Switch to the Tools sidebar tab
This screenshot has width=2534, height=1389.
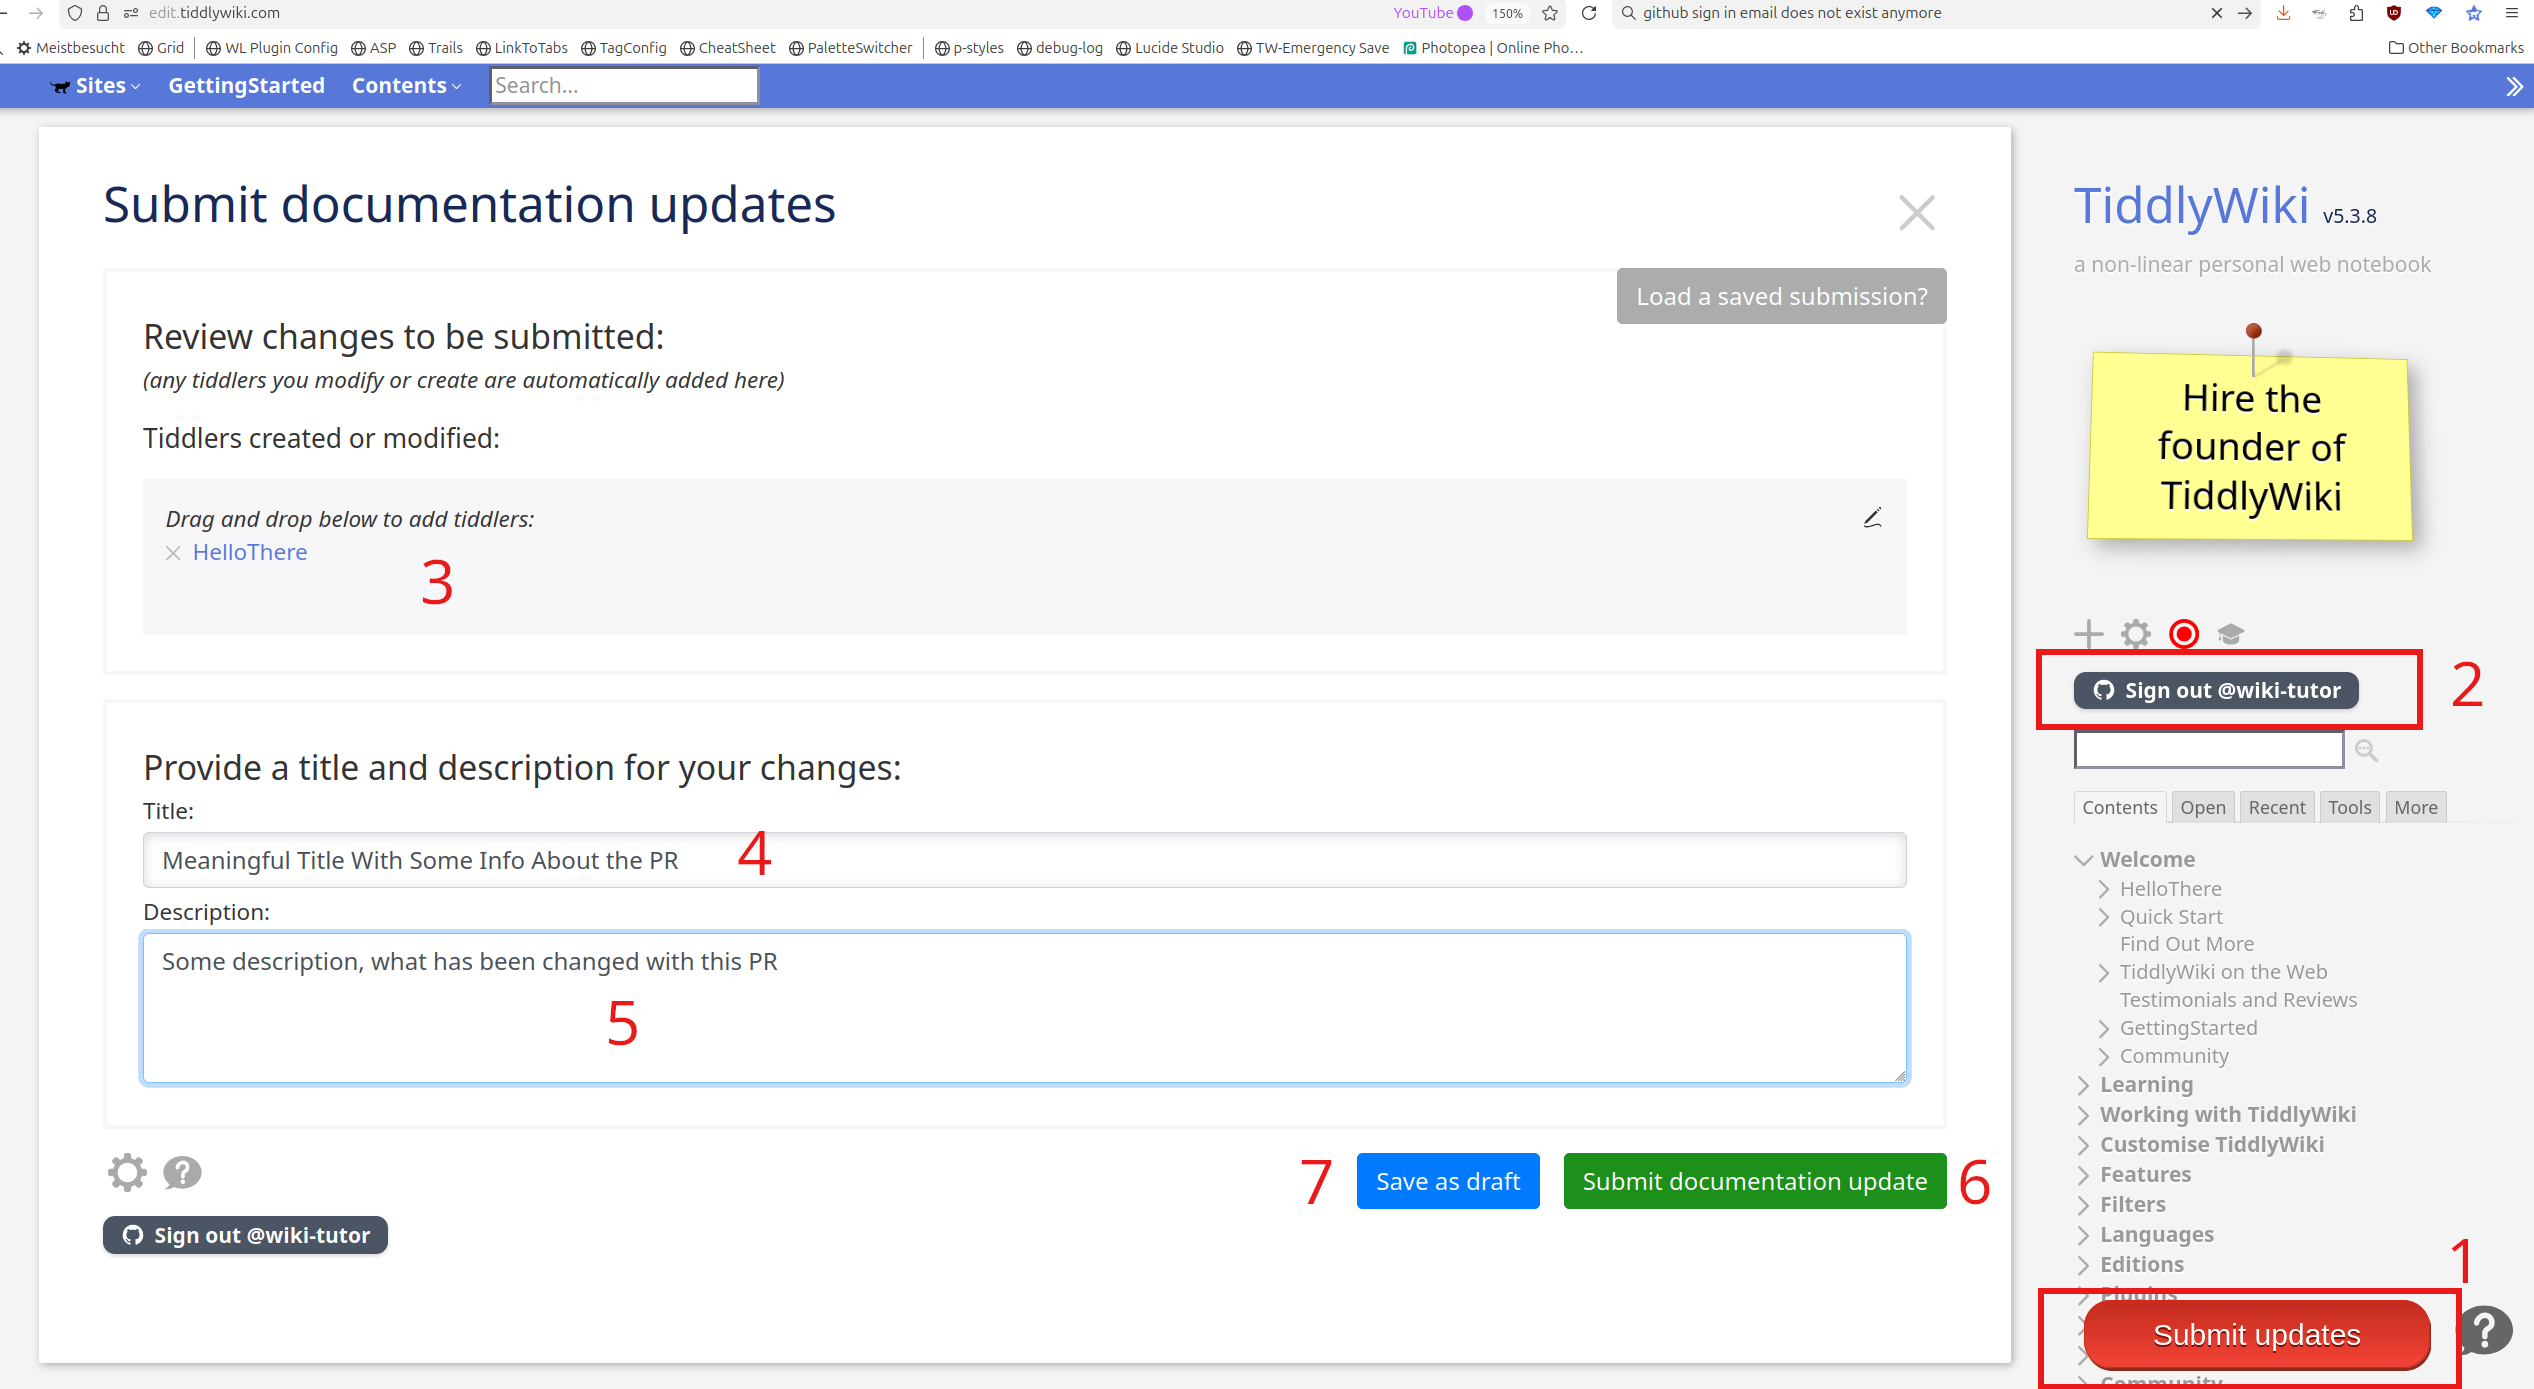click(2349, 807)
